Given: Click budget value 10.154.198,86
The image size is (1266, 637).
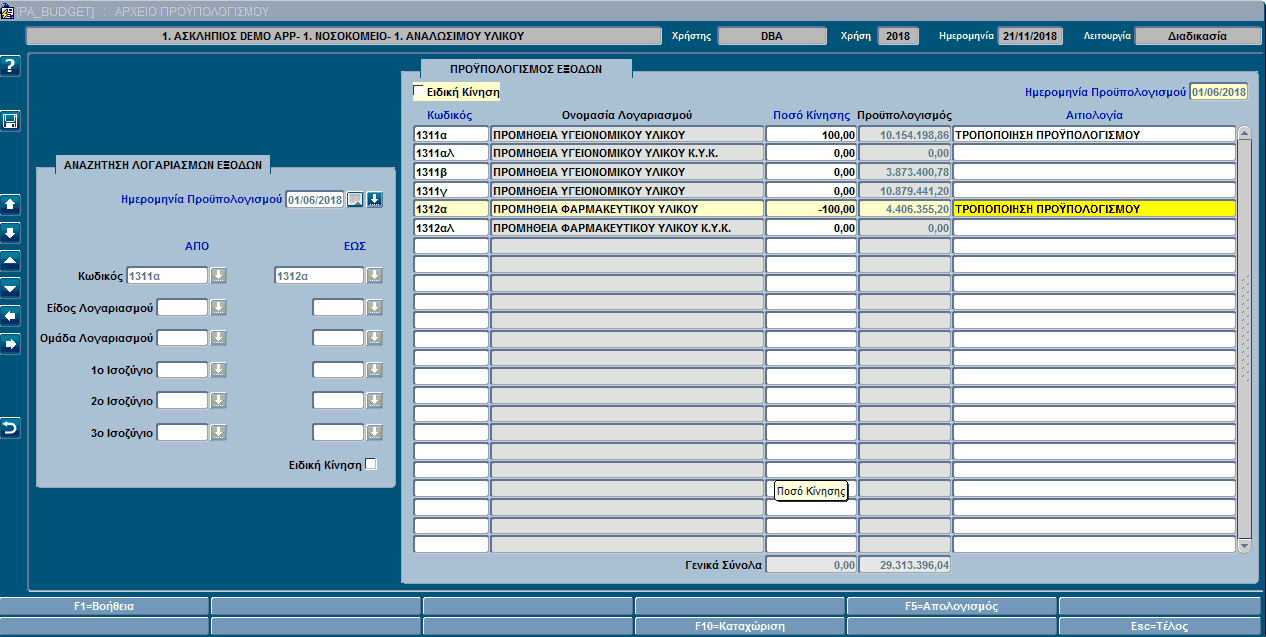Looking at the screenshot, I should (905, 135).
